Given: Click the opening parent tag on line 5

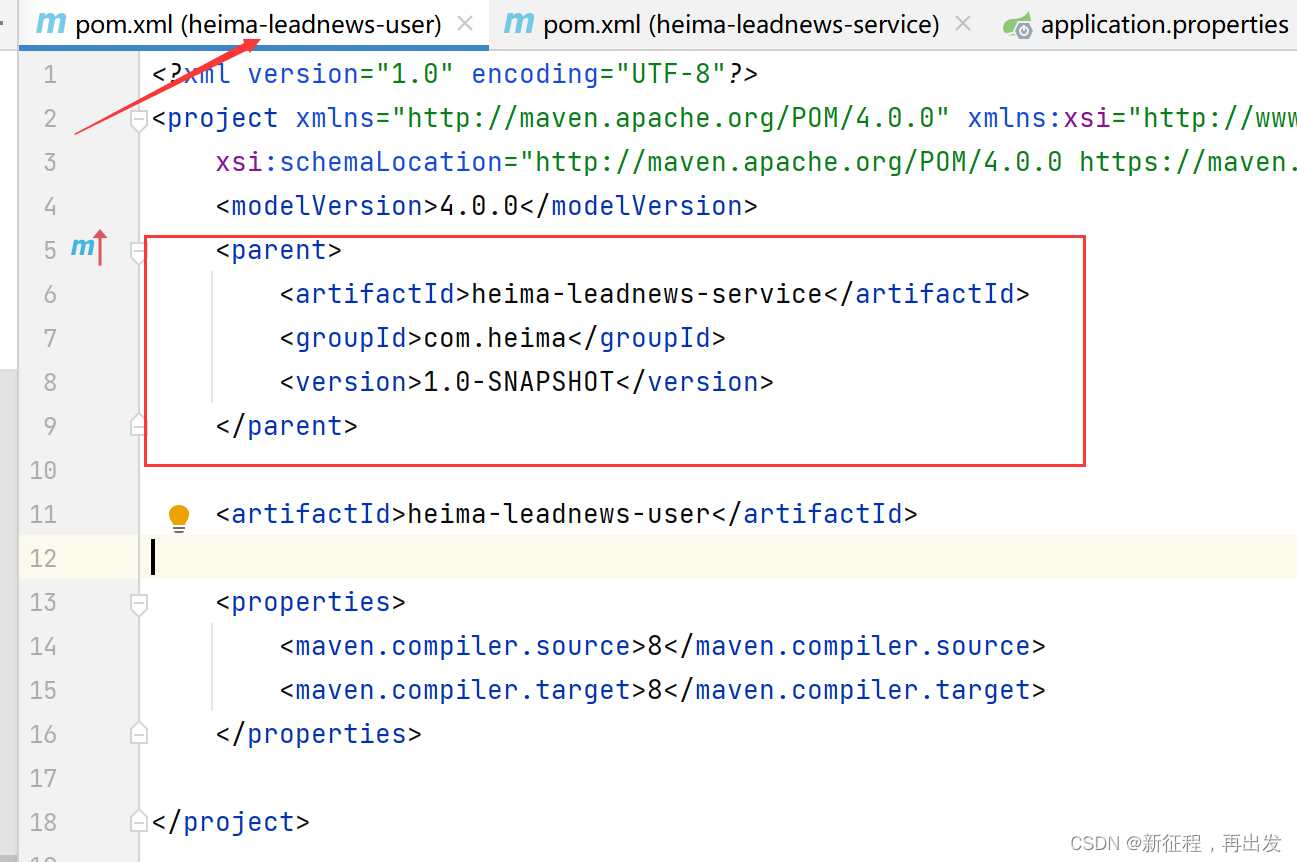Looking at the screenshot, I should [x=279, y=250].
